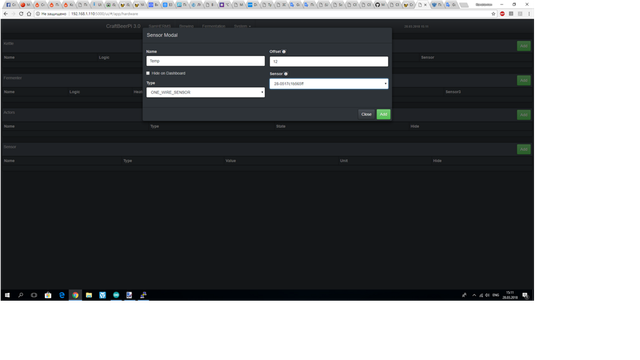Screen dimensions: 640x360
Task: Add a new Fermenter using its Add button
Action: (x=524, y=80)
